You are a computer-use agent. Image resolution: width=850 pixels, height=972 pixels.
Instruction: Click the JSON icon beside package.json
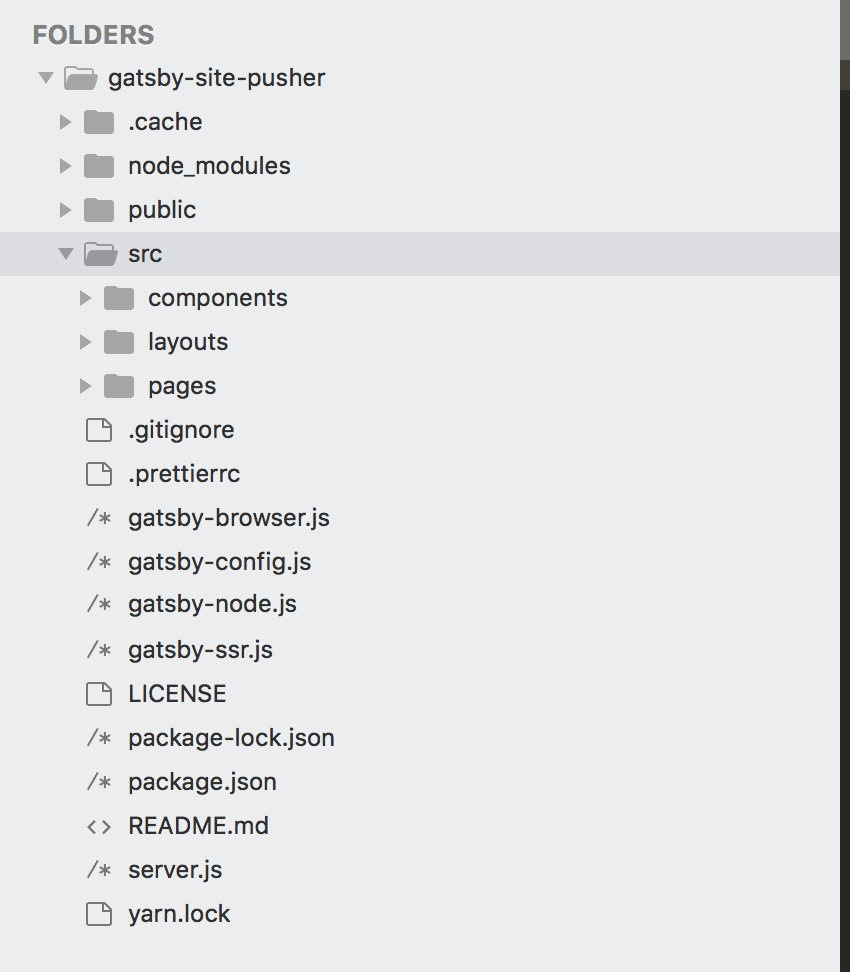101,782
